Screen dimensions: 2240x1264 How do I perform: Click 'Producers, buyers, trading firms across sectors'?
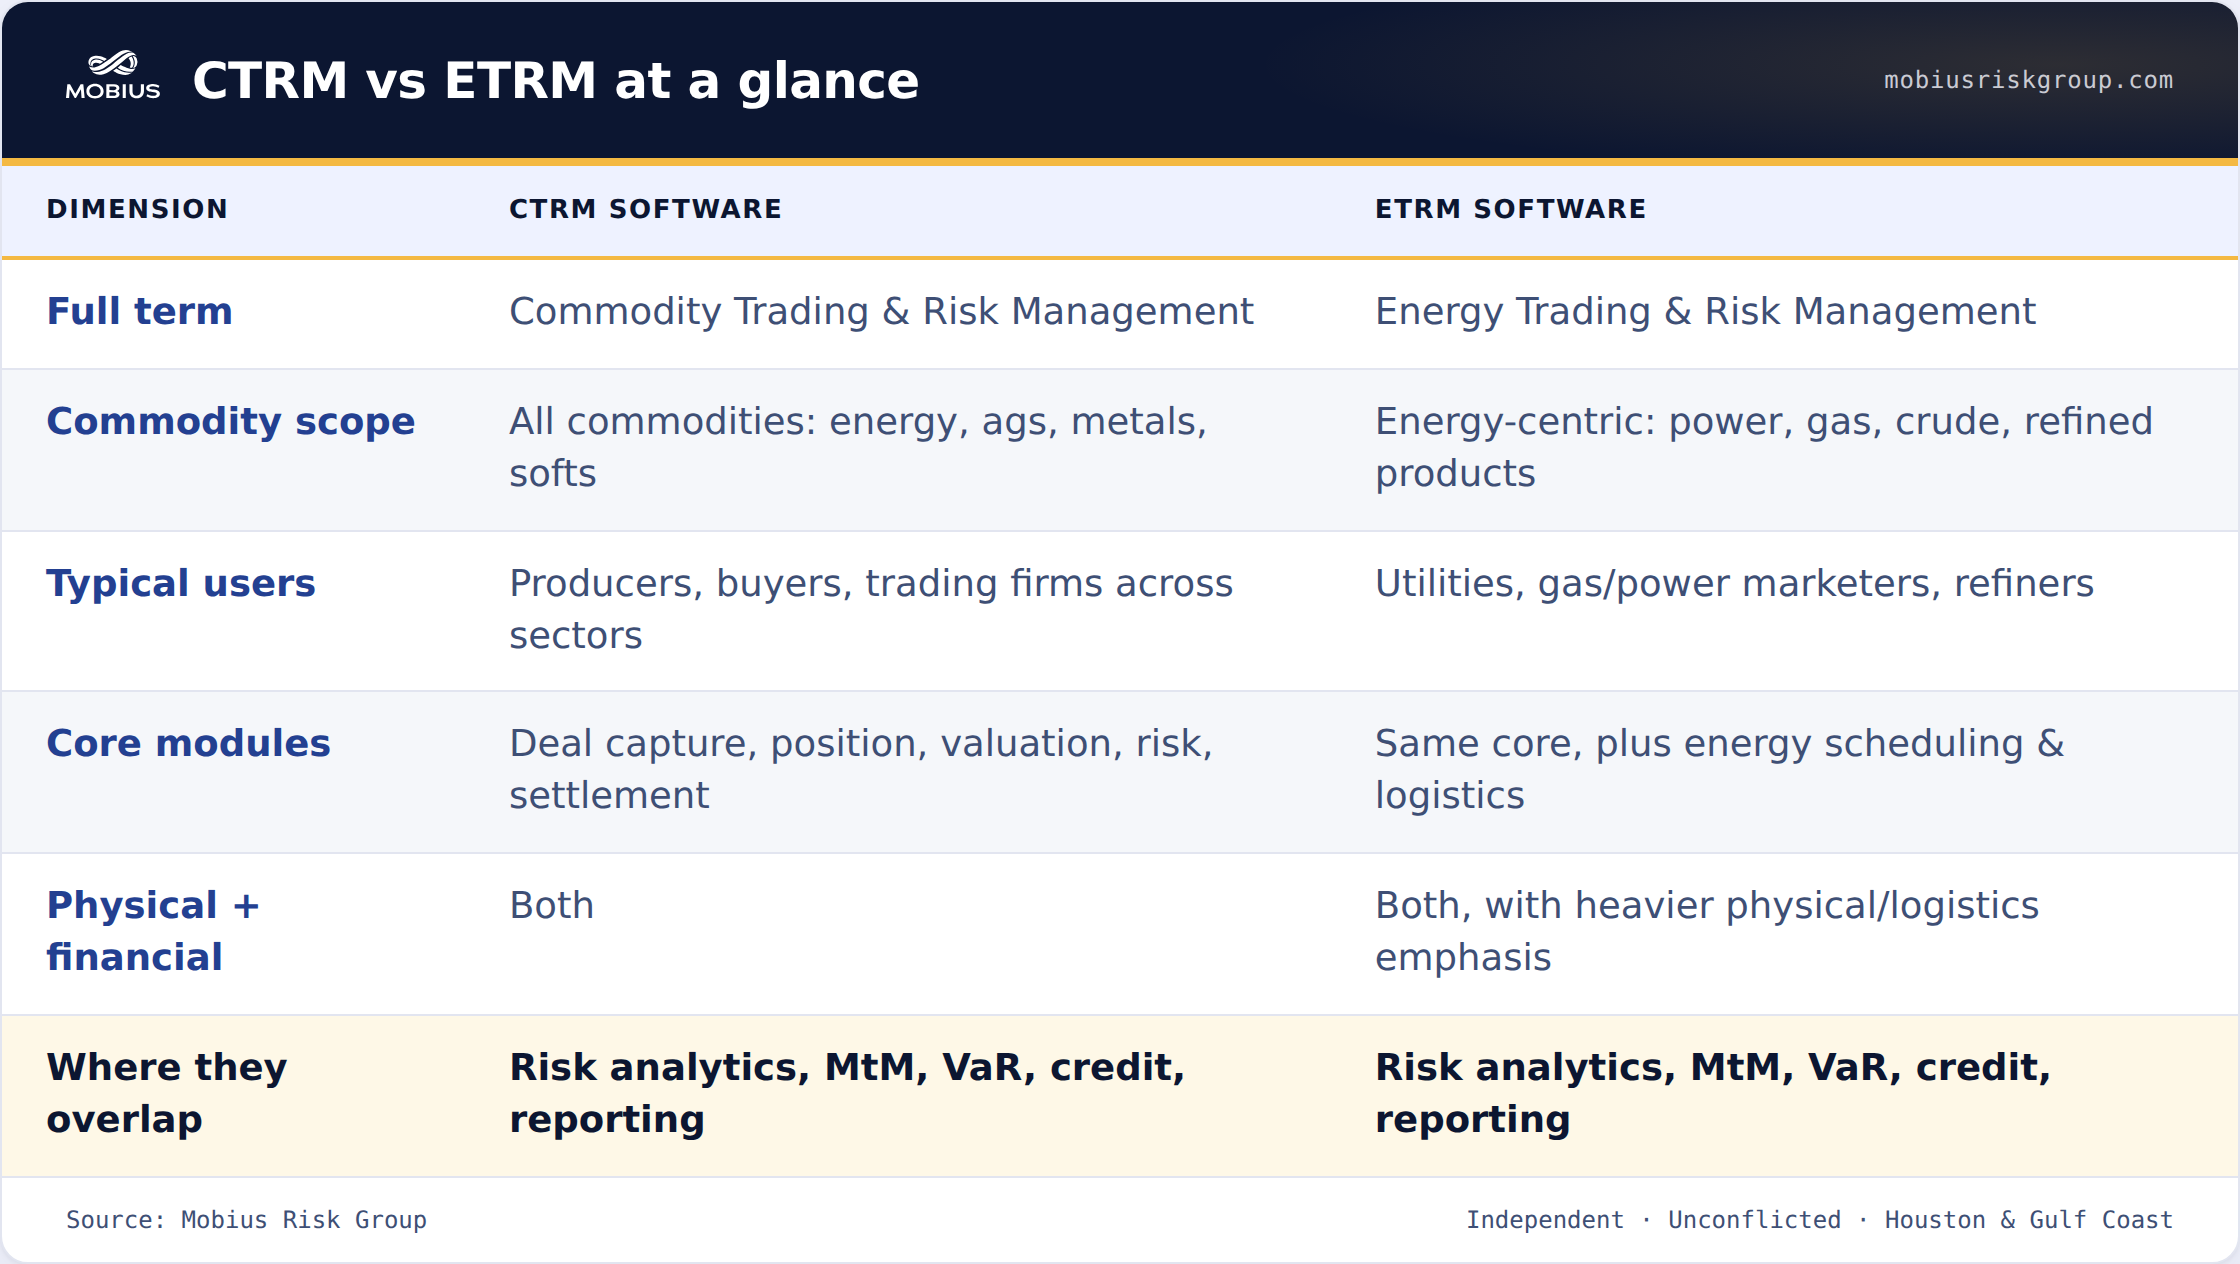[x=871, y=609]
